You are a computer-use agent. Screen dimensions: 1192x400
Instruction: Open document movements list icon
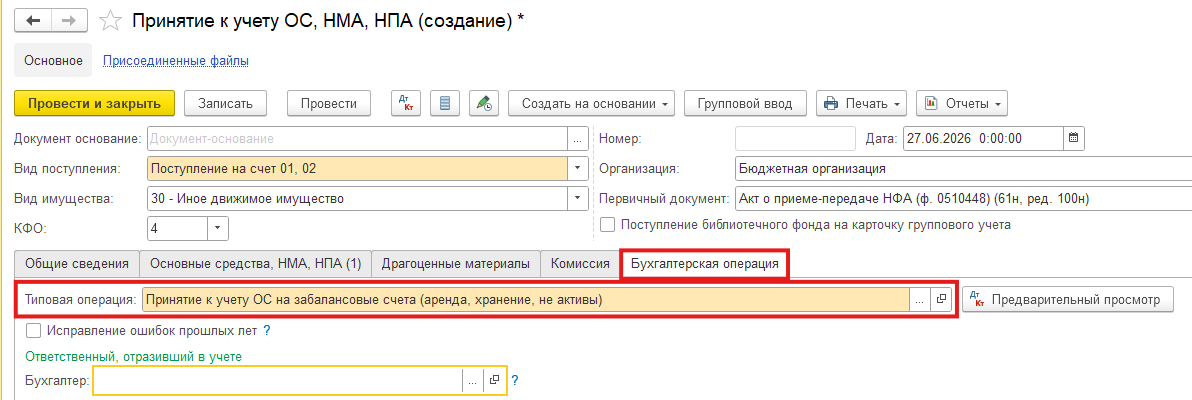[445, 103]
